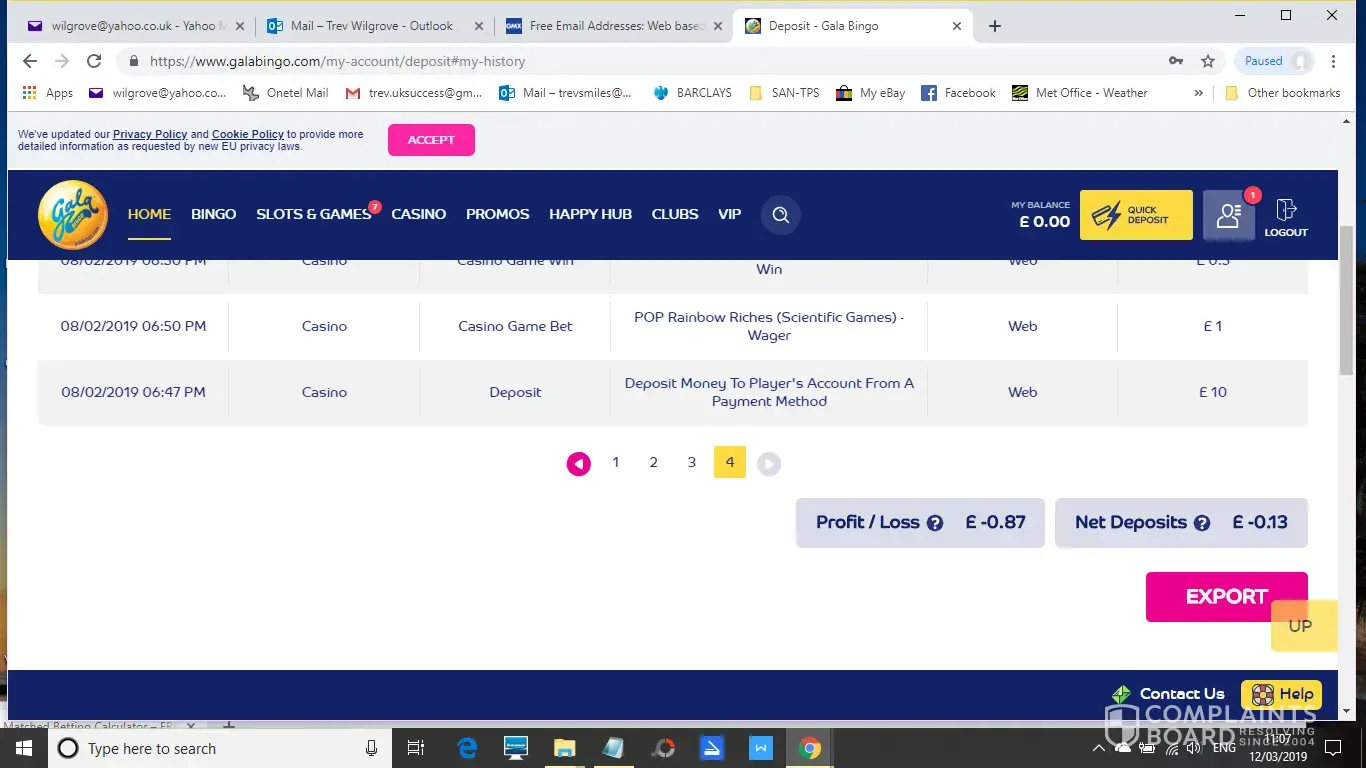Reload the page in Chrome
This screenshot has width=1366, height=768.
[94, 61]
